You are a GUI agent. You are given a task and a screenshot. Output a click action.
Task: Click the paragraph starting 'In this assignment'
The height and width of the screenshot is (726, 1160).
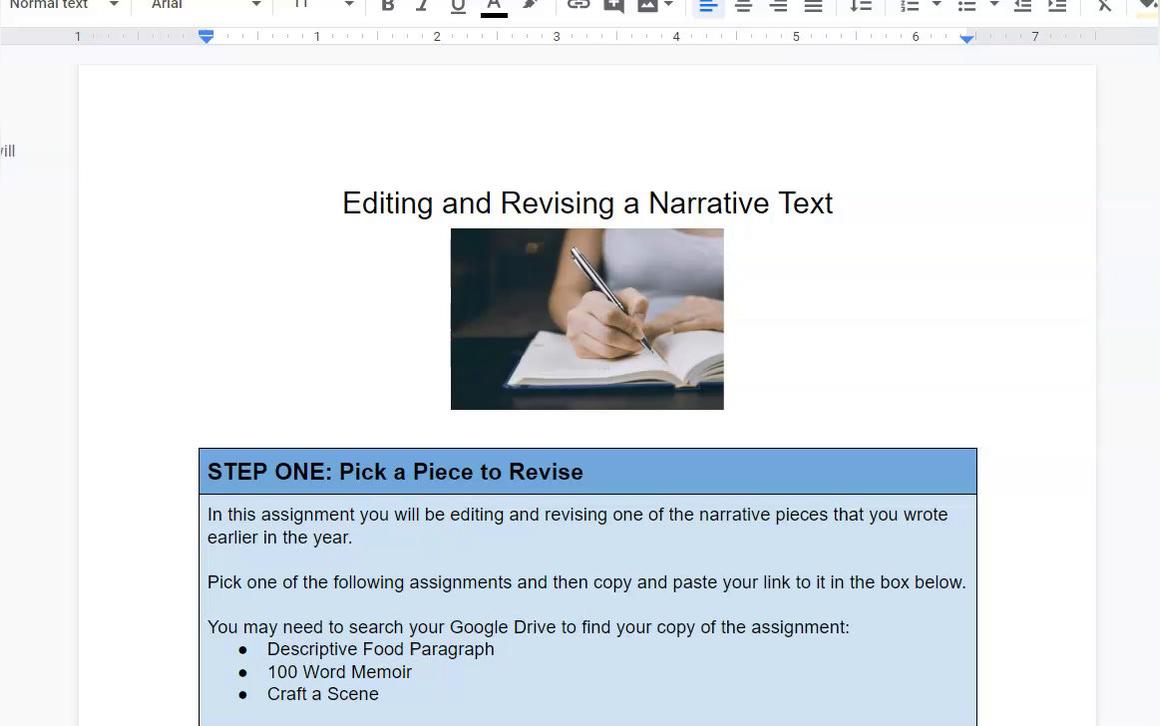(x=577, y=525)
